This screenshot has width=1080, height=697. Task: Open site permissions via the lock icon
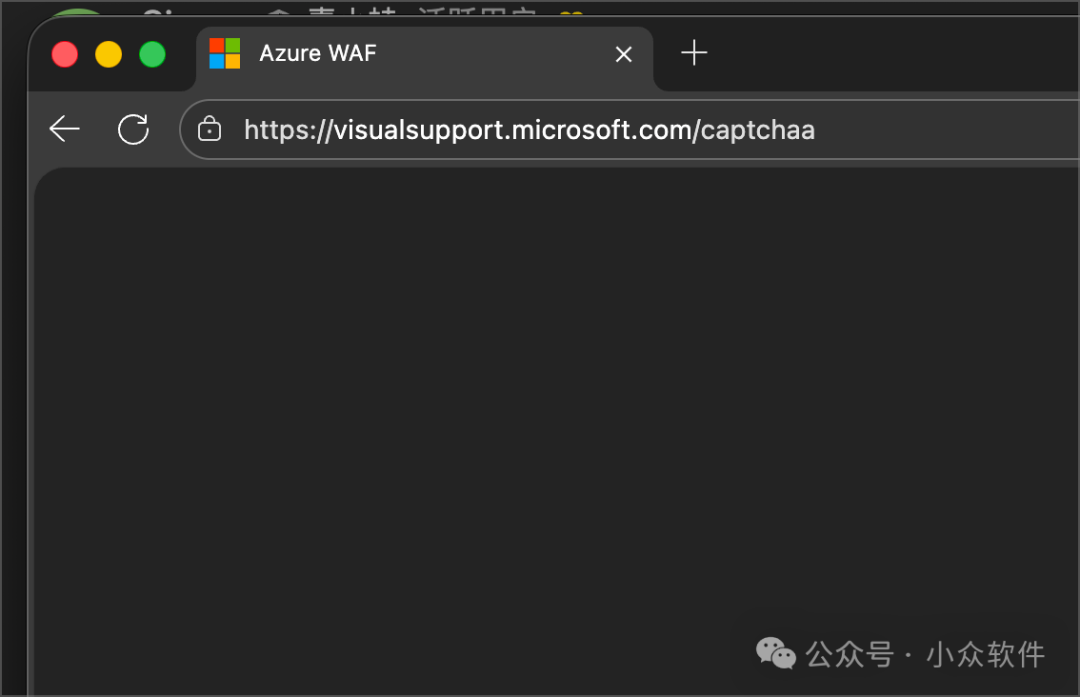[209, 129]
